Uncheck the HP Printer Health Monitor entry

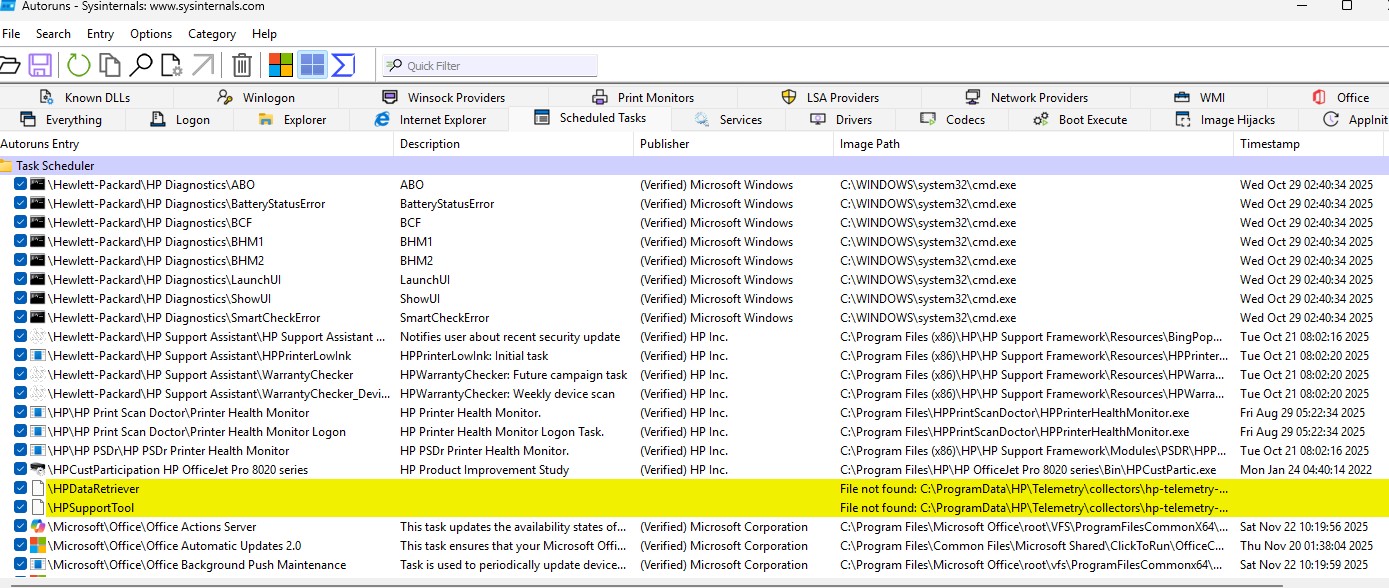[22, 412]
